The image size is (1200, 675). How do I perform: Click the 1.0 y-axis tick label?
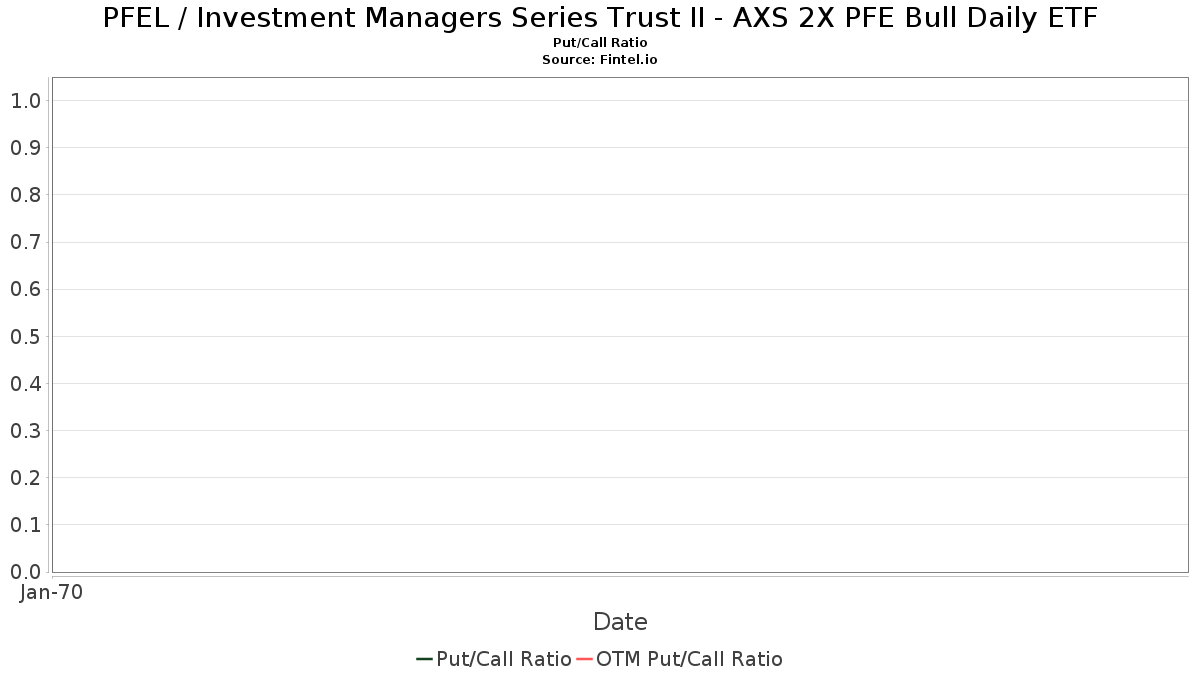click(25, 100)
